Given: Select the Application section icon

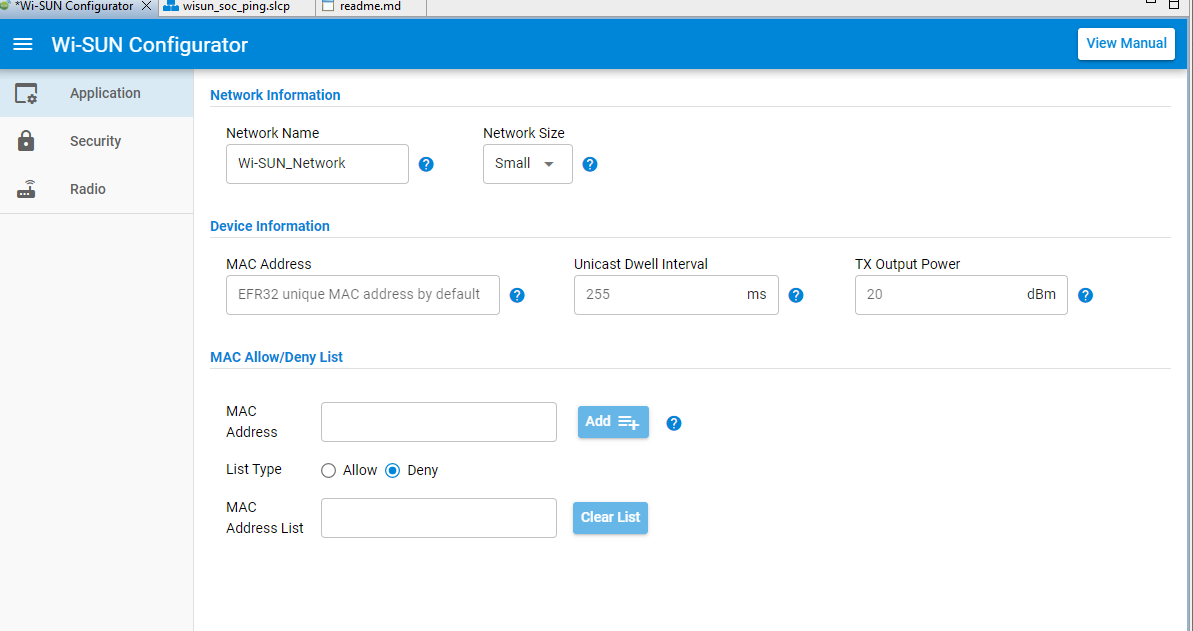Looking at the screenshot, I should click(x=26, y=93).
